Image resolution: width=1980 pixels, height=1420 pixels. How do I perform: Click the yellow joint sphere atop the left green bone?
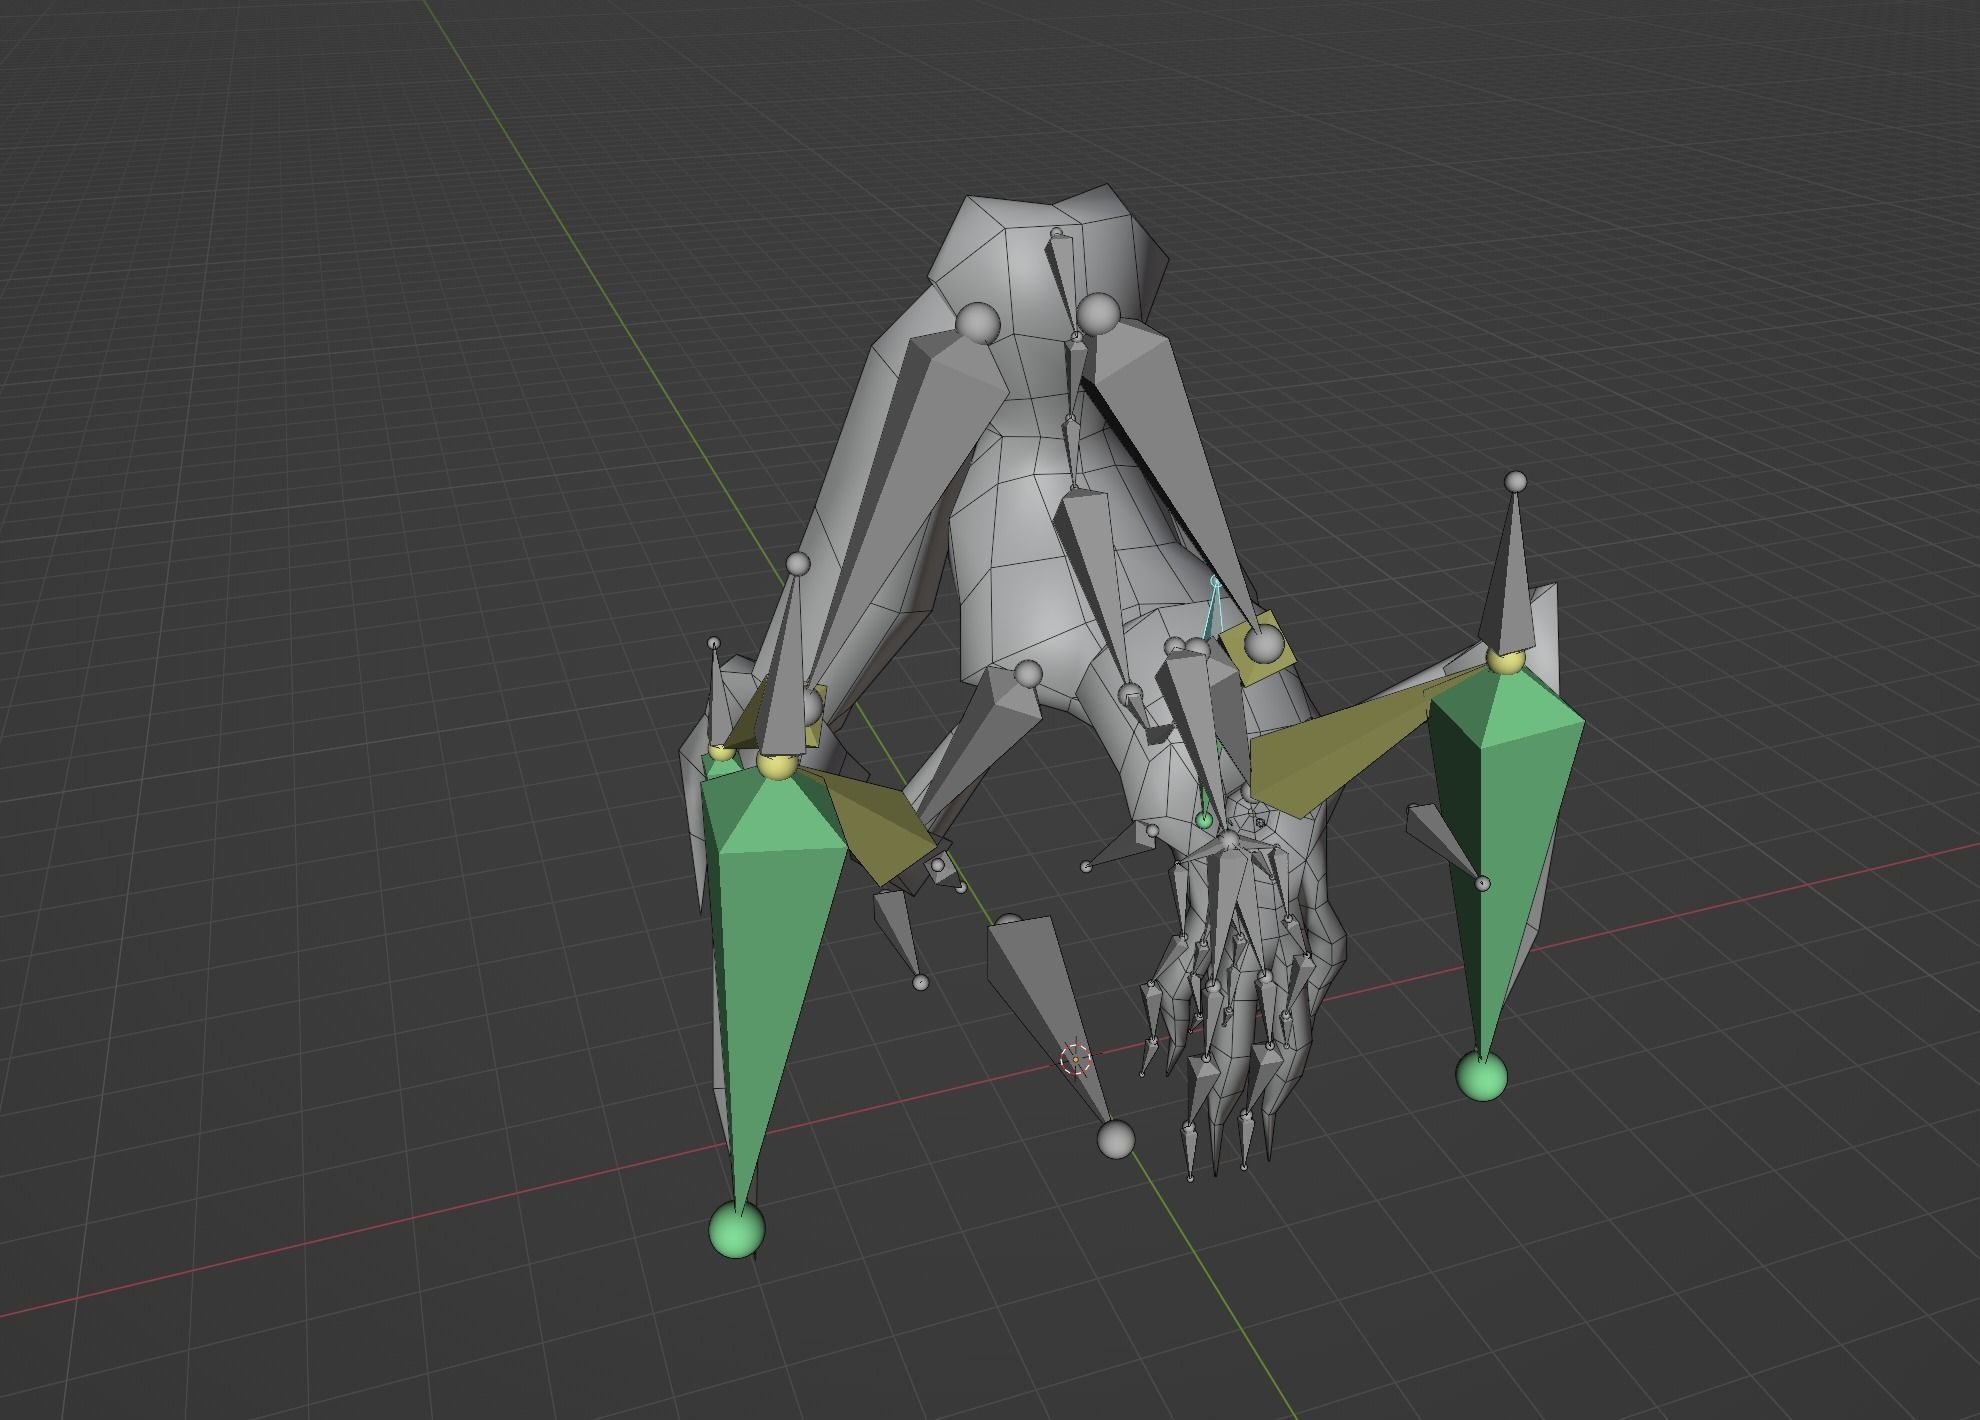coord(776,766)
